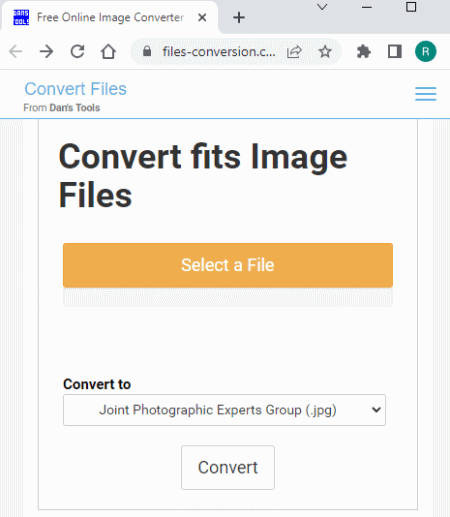
Task: Click the Select a File button
Action: 228,265
